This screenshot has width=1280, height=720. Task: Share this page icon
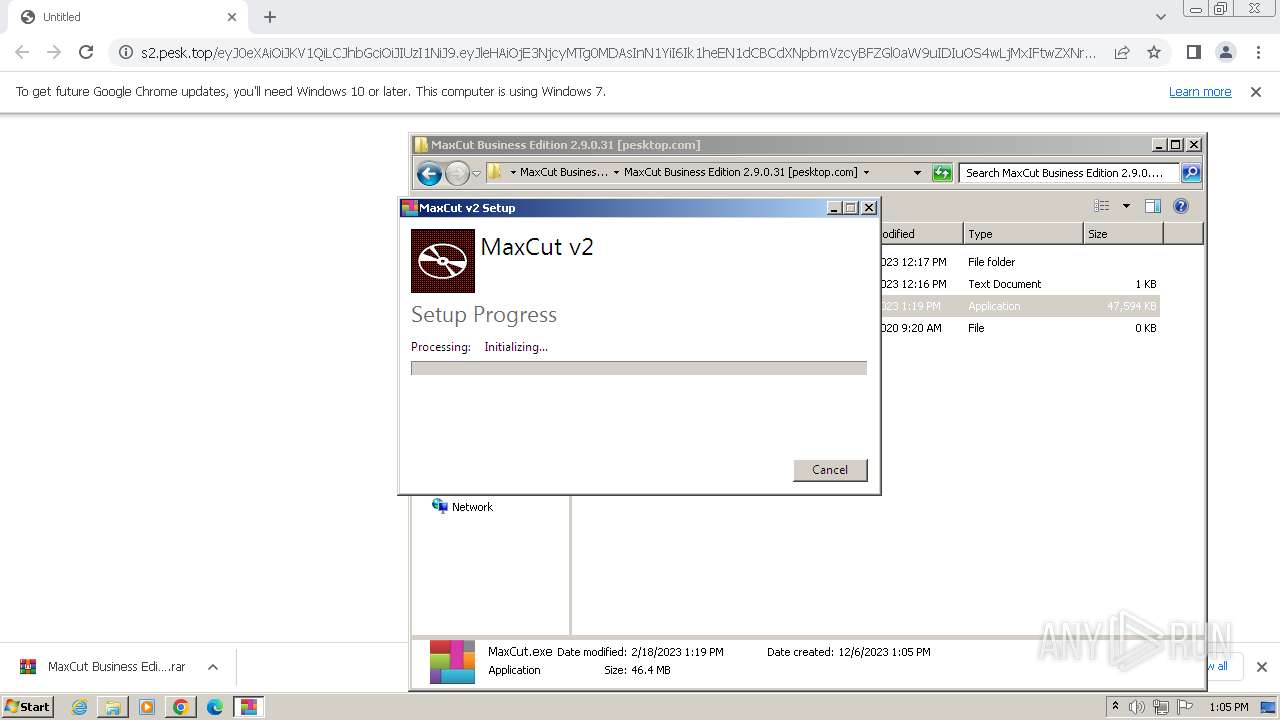[x=1122, y=53]
